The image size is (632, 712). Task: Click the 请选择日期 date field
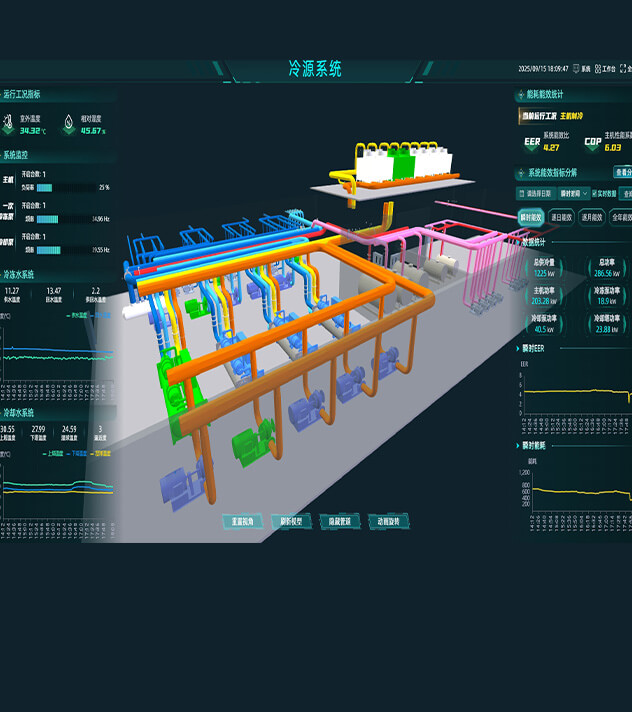click(538, 193)
